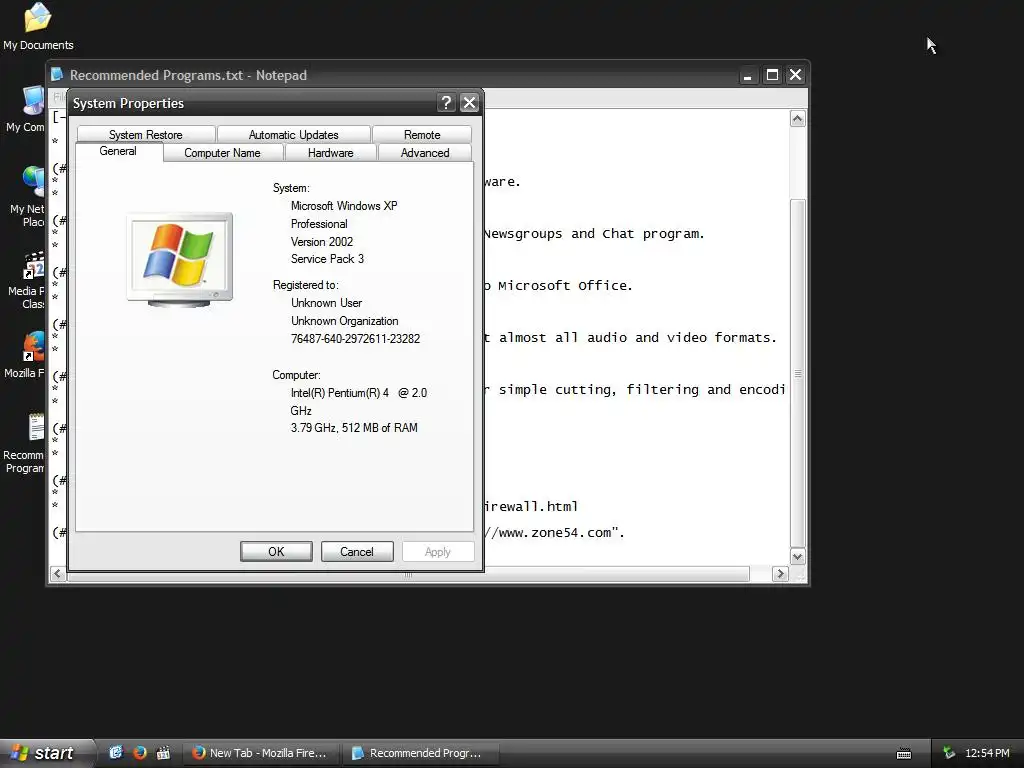Click the Internet Explorer quick launch icon

[x=116, y=752]
